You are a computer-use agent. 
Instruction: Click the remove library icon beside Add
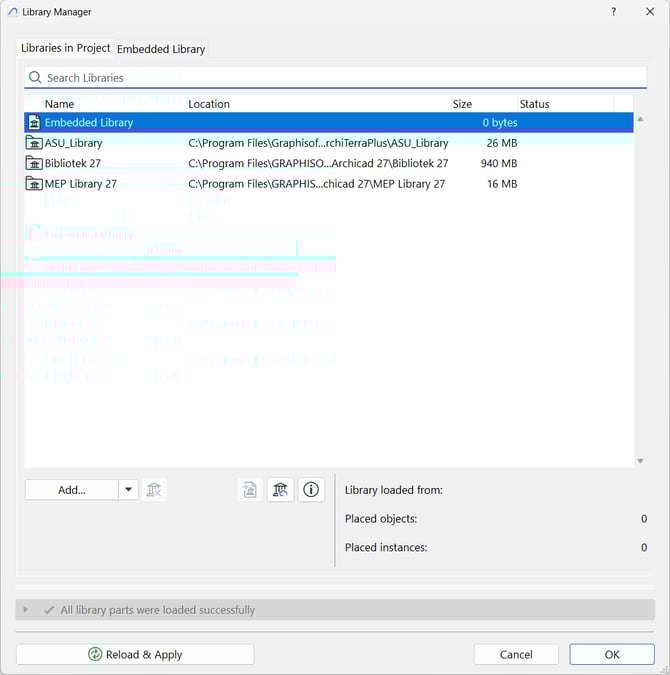(154, 489)
